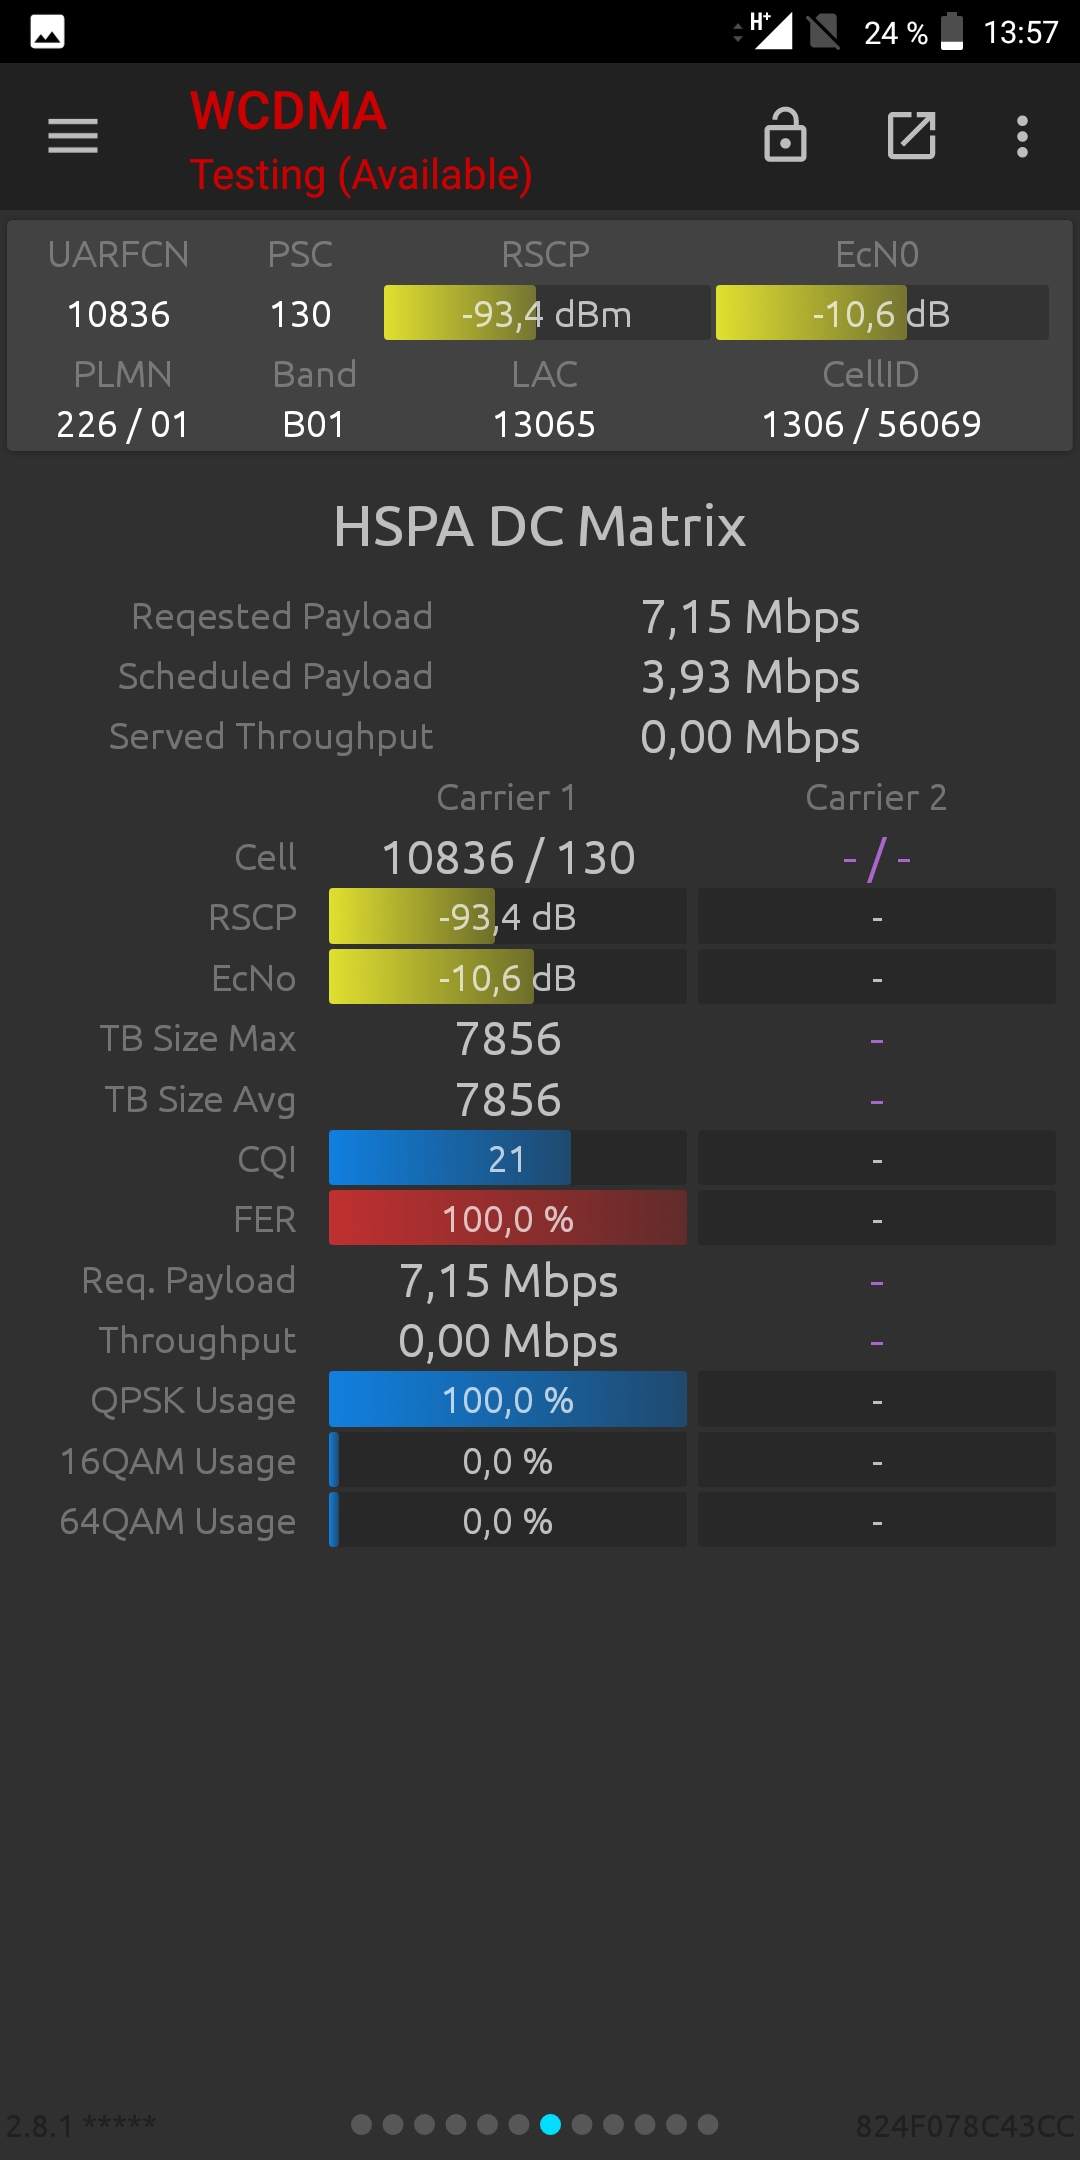Select the first page indicator dot
1080x2160 pixels.
click(x=362, y=2124)
